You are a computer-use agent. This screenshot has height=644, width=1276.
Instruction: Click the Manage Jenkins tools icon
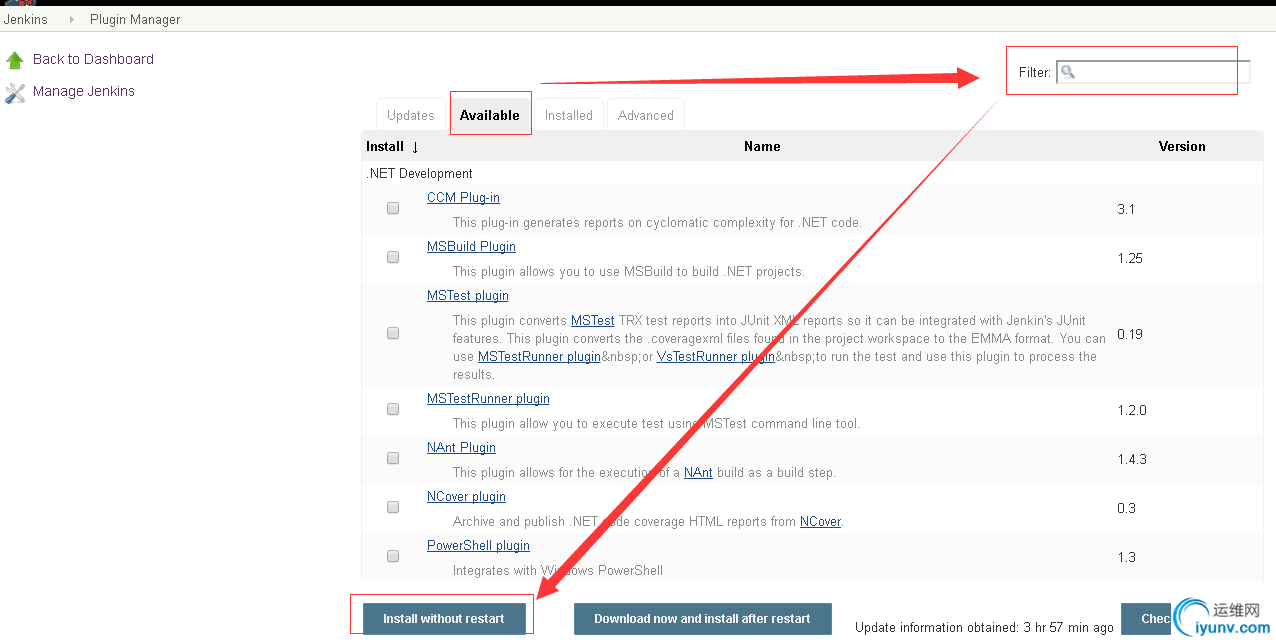pos(14,92)
